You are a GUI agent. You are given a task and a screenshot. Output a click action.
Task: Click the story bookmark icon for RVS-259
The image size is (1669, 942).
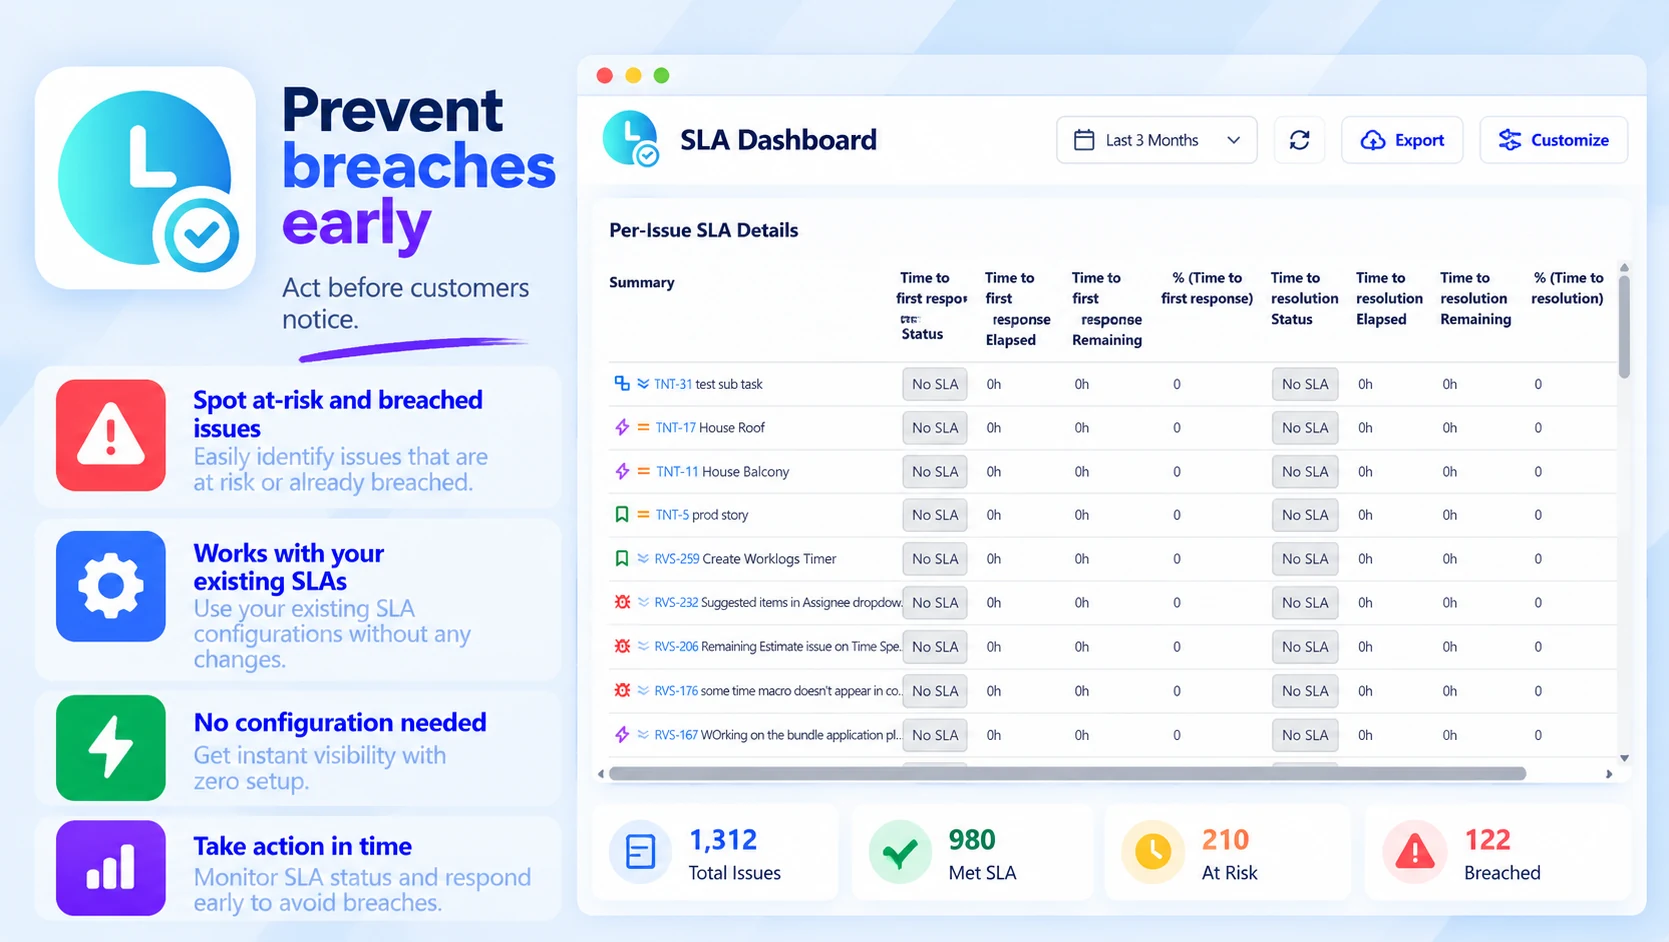(622, 559)
